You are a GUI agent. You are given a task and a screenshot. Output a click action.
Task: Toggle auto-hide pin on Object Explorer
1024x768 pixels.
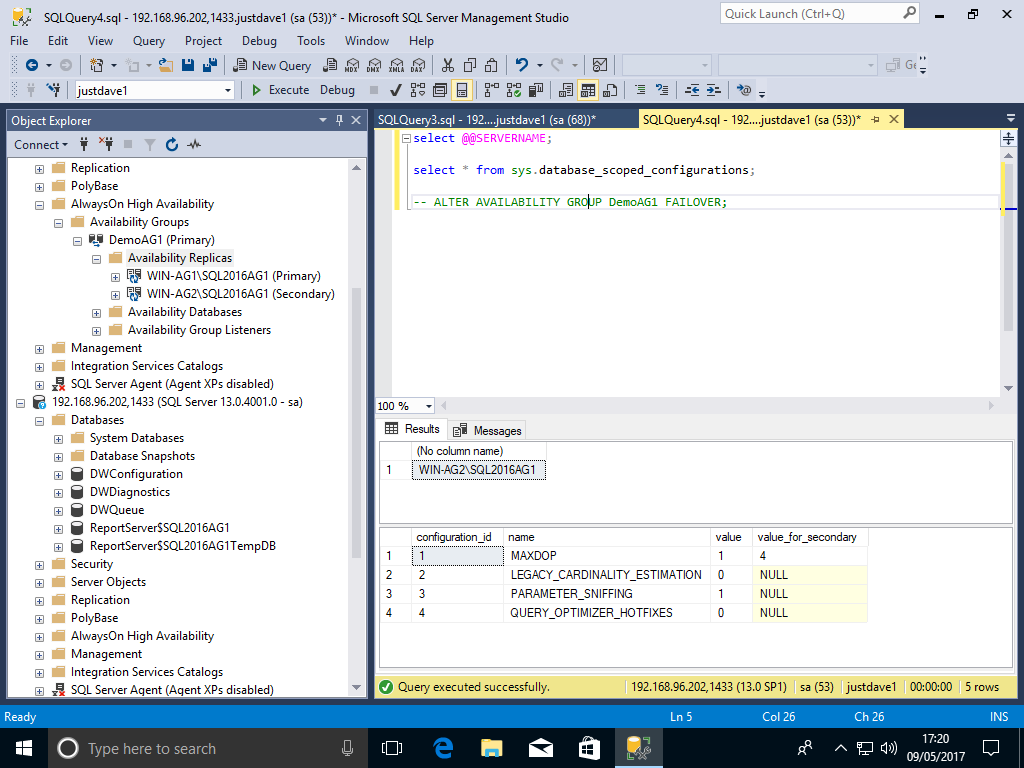pyautogui.click(x=340, y=120)
